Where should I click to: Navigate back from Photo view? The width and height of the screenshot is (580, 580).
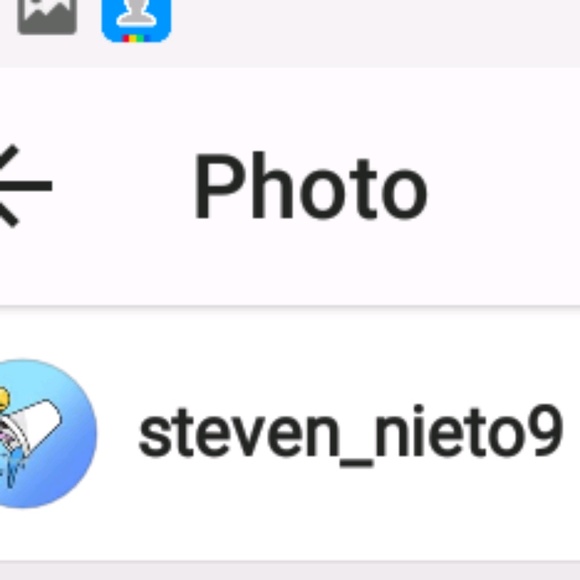pyautogui.click(x=24, y=185)
